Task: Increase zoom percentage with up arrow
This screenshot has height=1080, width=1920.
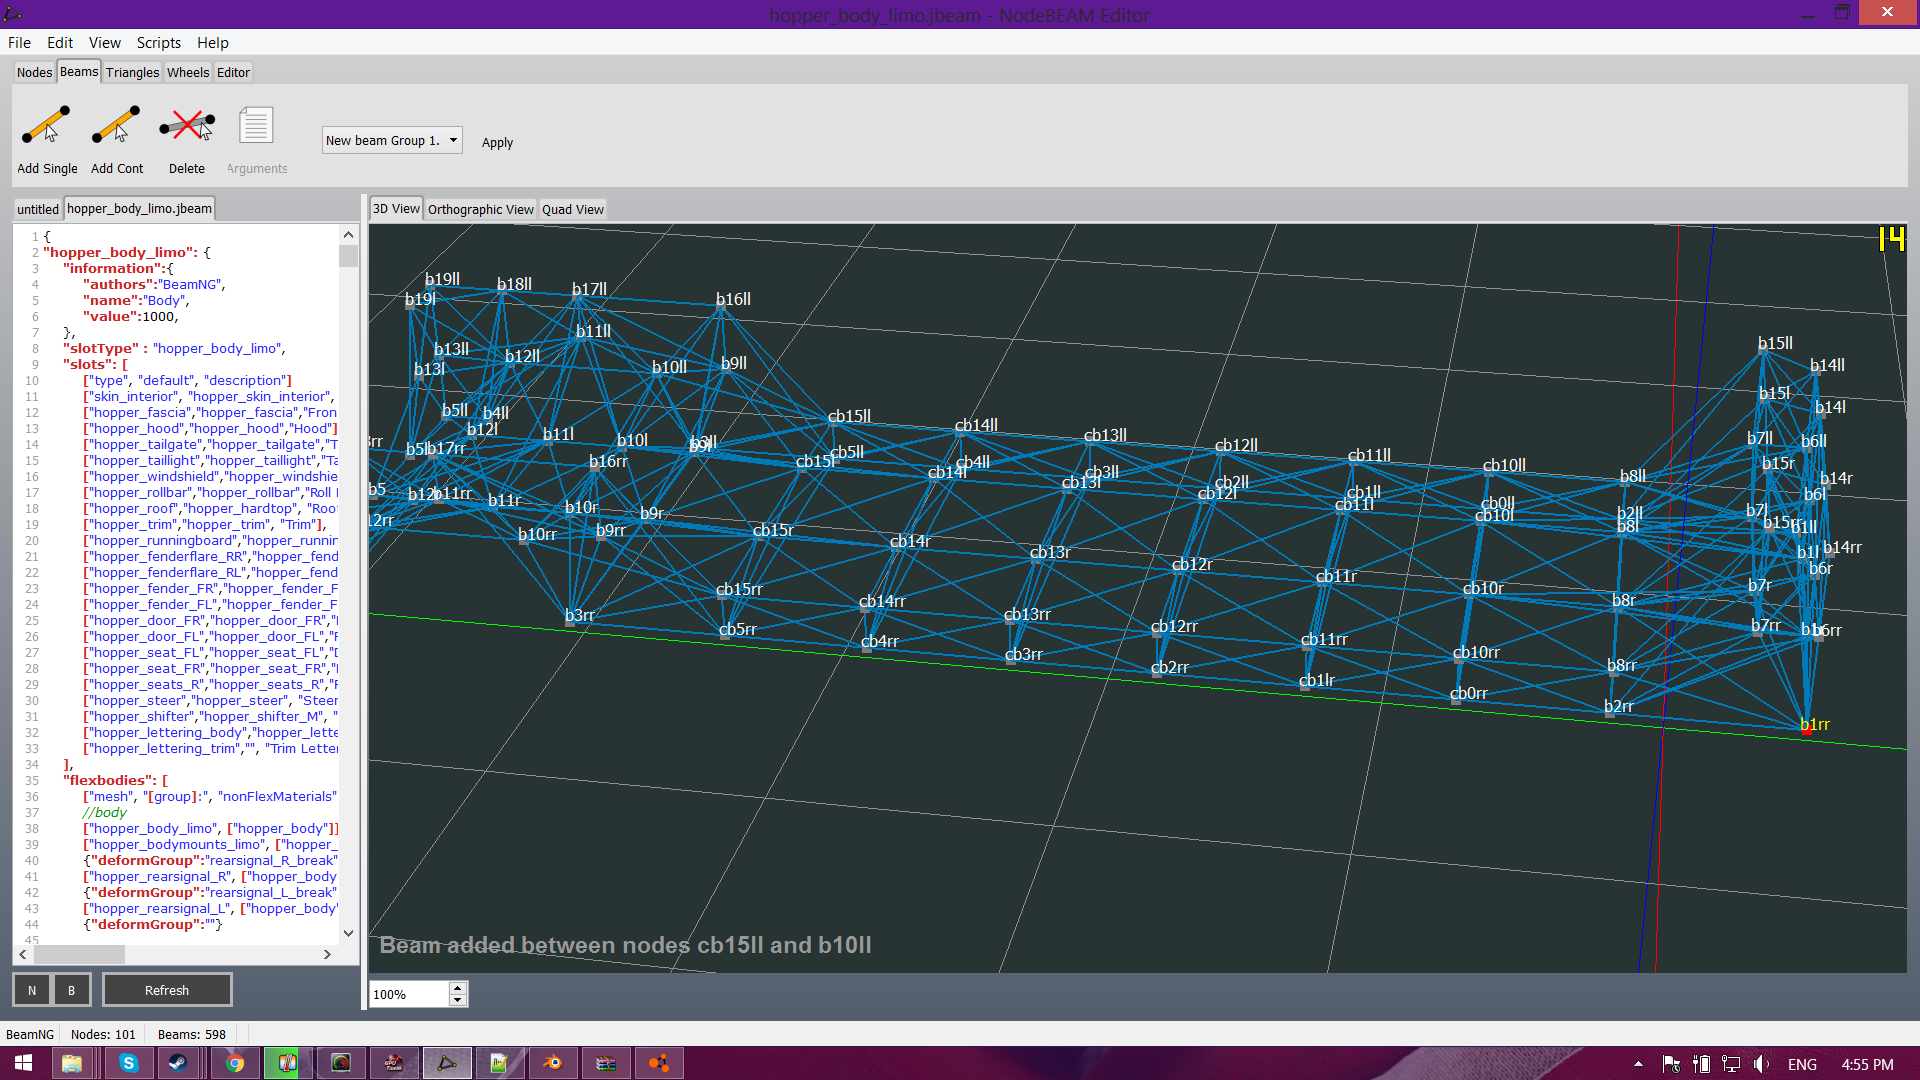Action: [x=458, y=988]
